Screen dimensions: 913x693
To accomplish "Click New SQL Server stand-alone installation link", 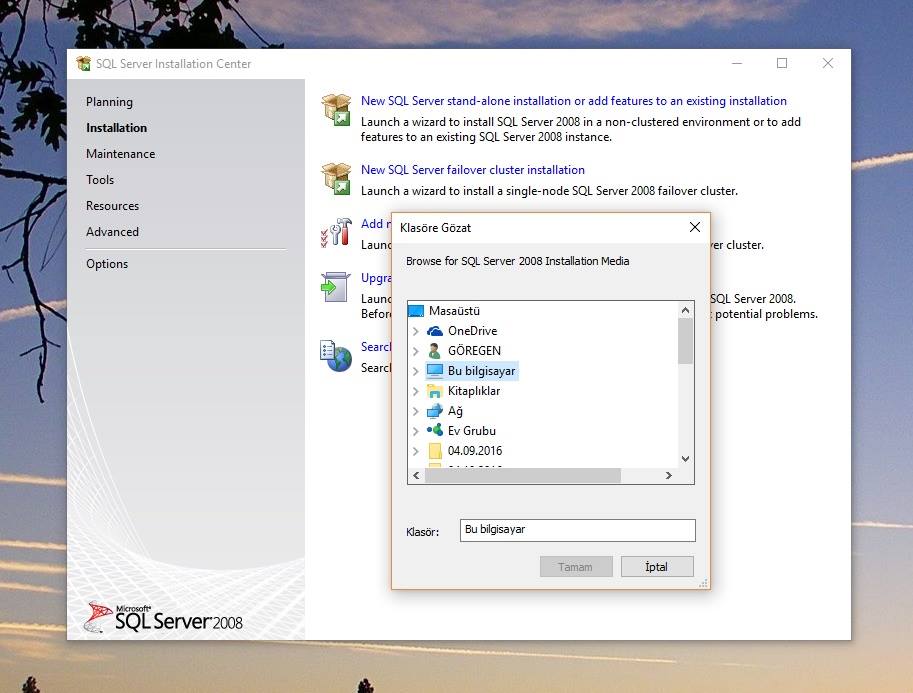I will (x=574, y=101).
